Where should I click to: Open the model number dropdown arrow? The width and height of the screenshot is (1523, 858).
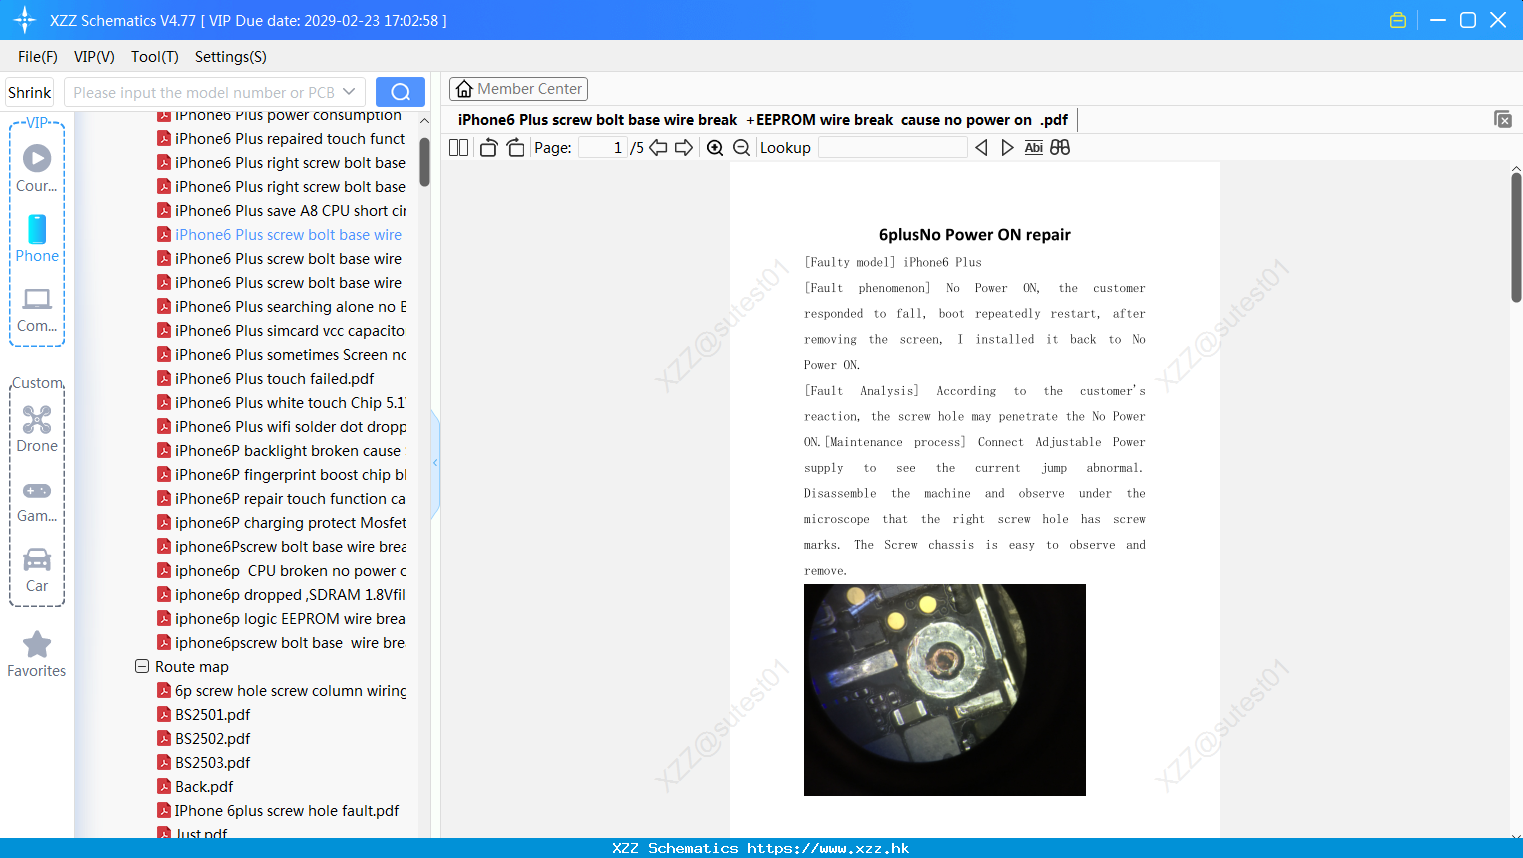click(x=349, y=92)
